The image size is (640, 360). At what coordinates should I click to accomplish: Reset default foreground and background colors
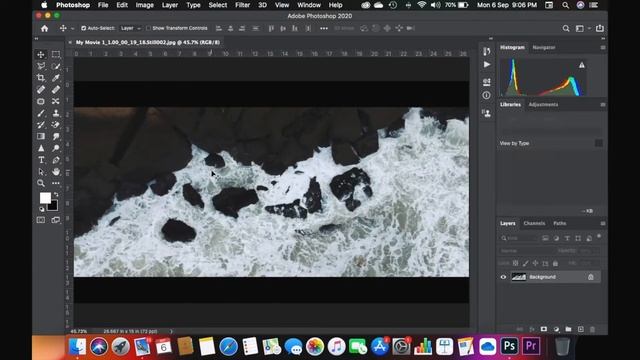(41, 209)
